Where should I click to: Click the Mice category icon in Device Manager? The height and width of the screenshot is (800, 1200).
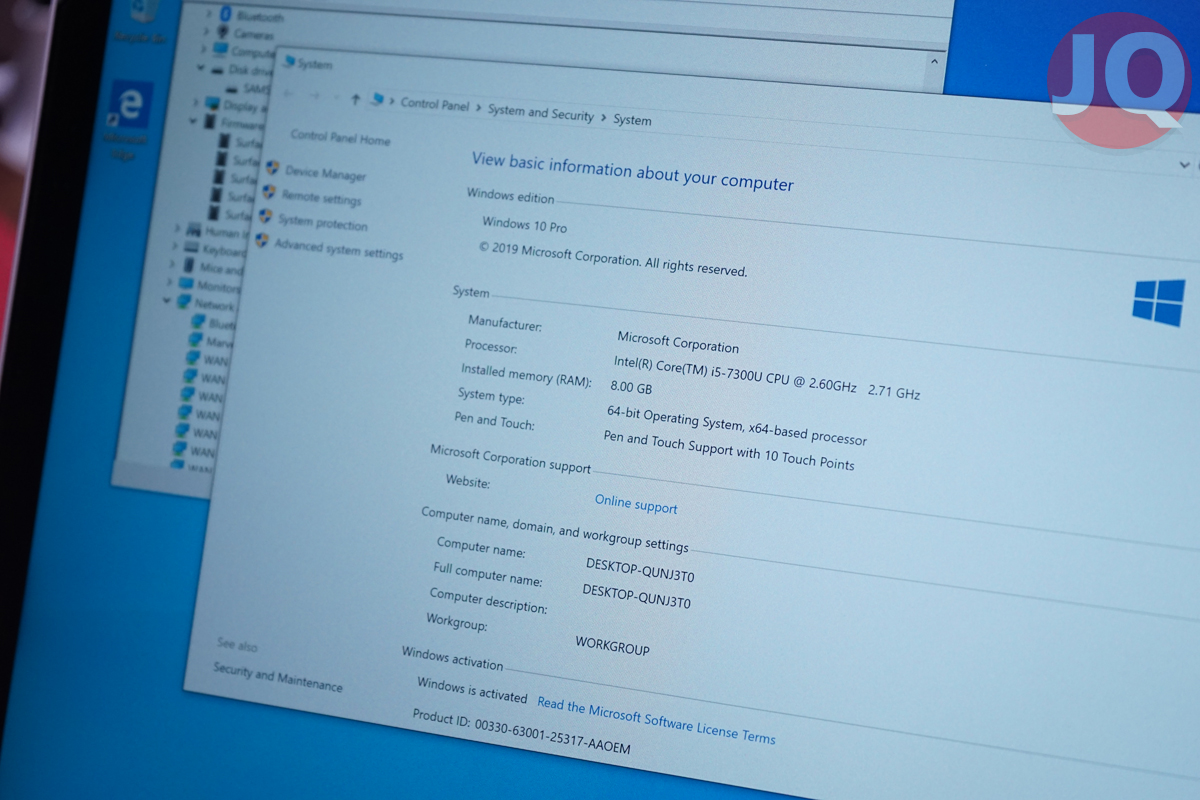click(x=188, y=265)
